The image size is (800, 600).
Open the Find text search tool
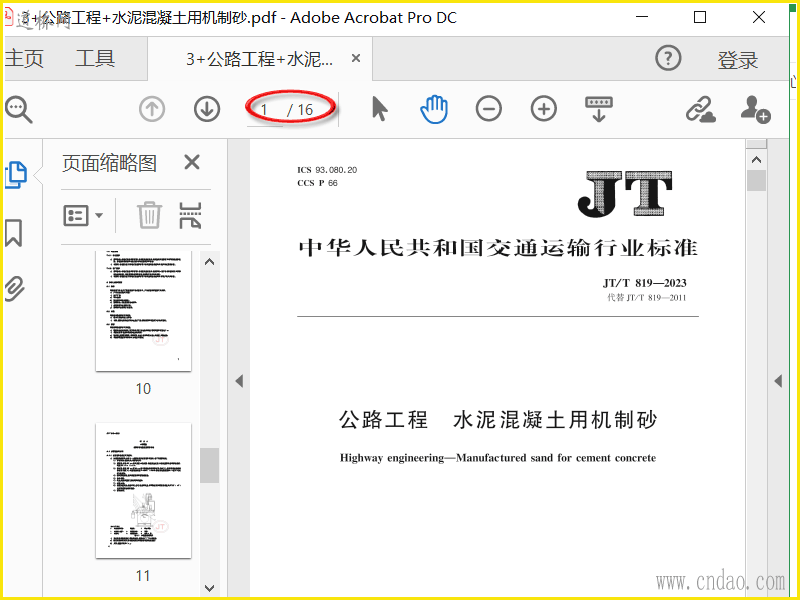(x=19, y=110)
